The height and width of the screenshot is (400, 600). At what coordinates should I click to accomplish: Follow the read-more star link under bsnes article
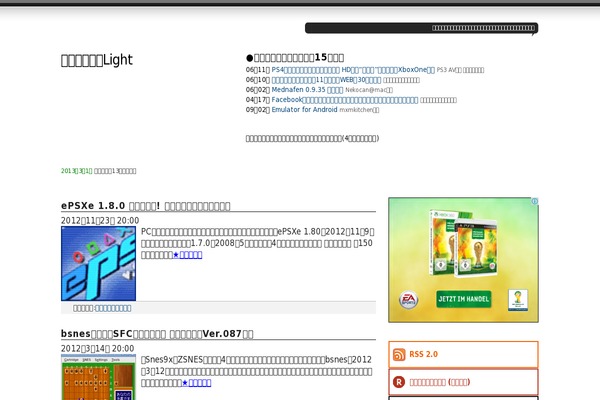coord(196,383)
